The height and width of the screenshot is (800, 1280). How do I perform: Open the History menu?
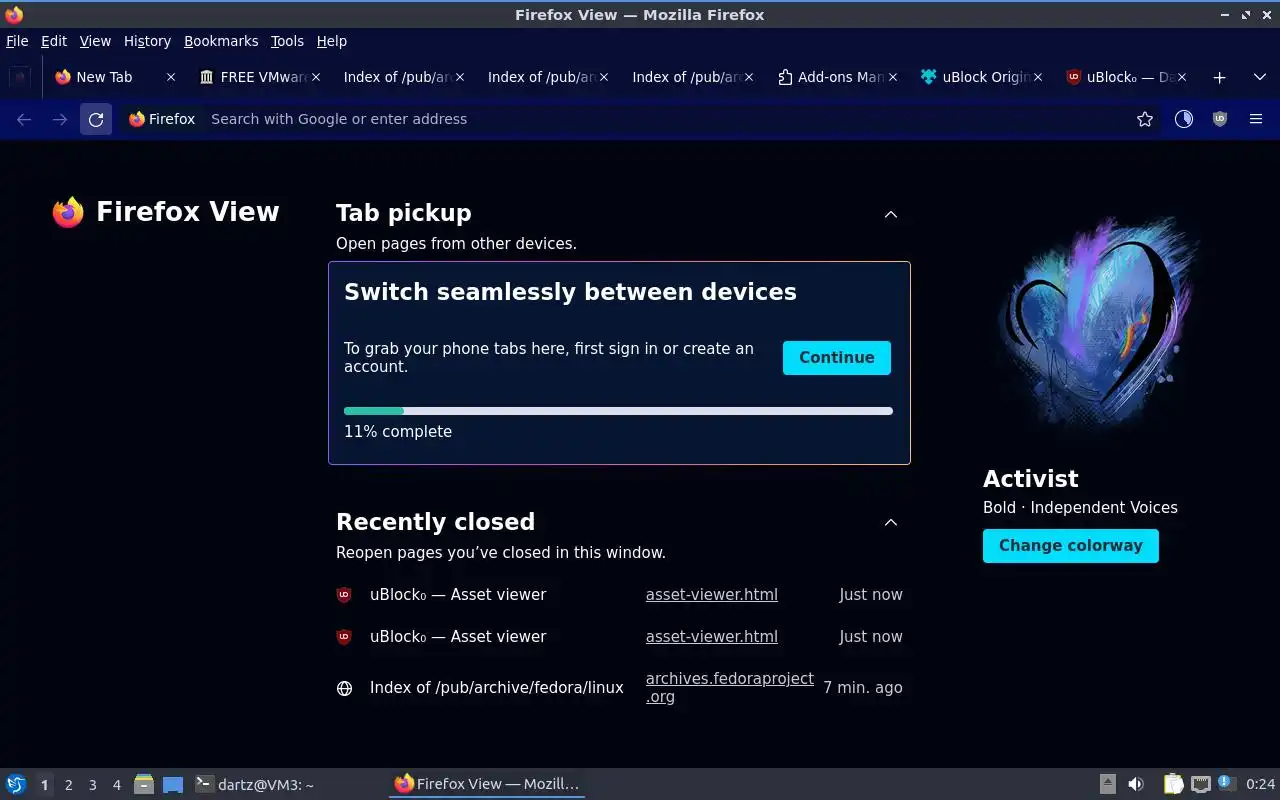tap(147, 41)
